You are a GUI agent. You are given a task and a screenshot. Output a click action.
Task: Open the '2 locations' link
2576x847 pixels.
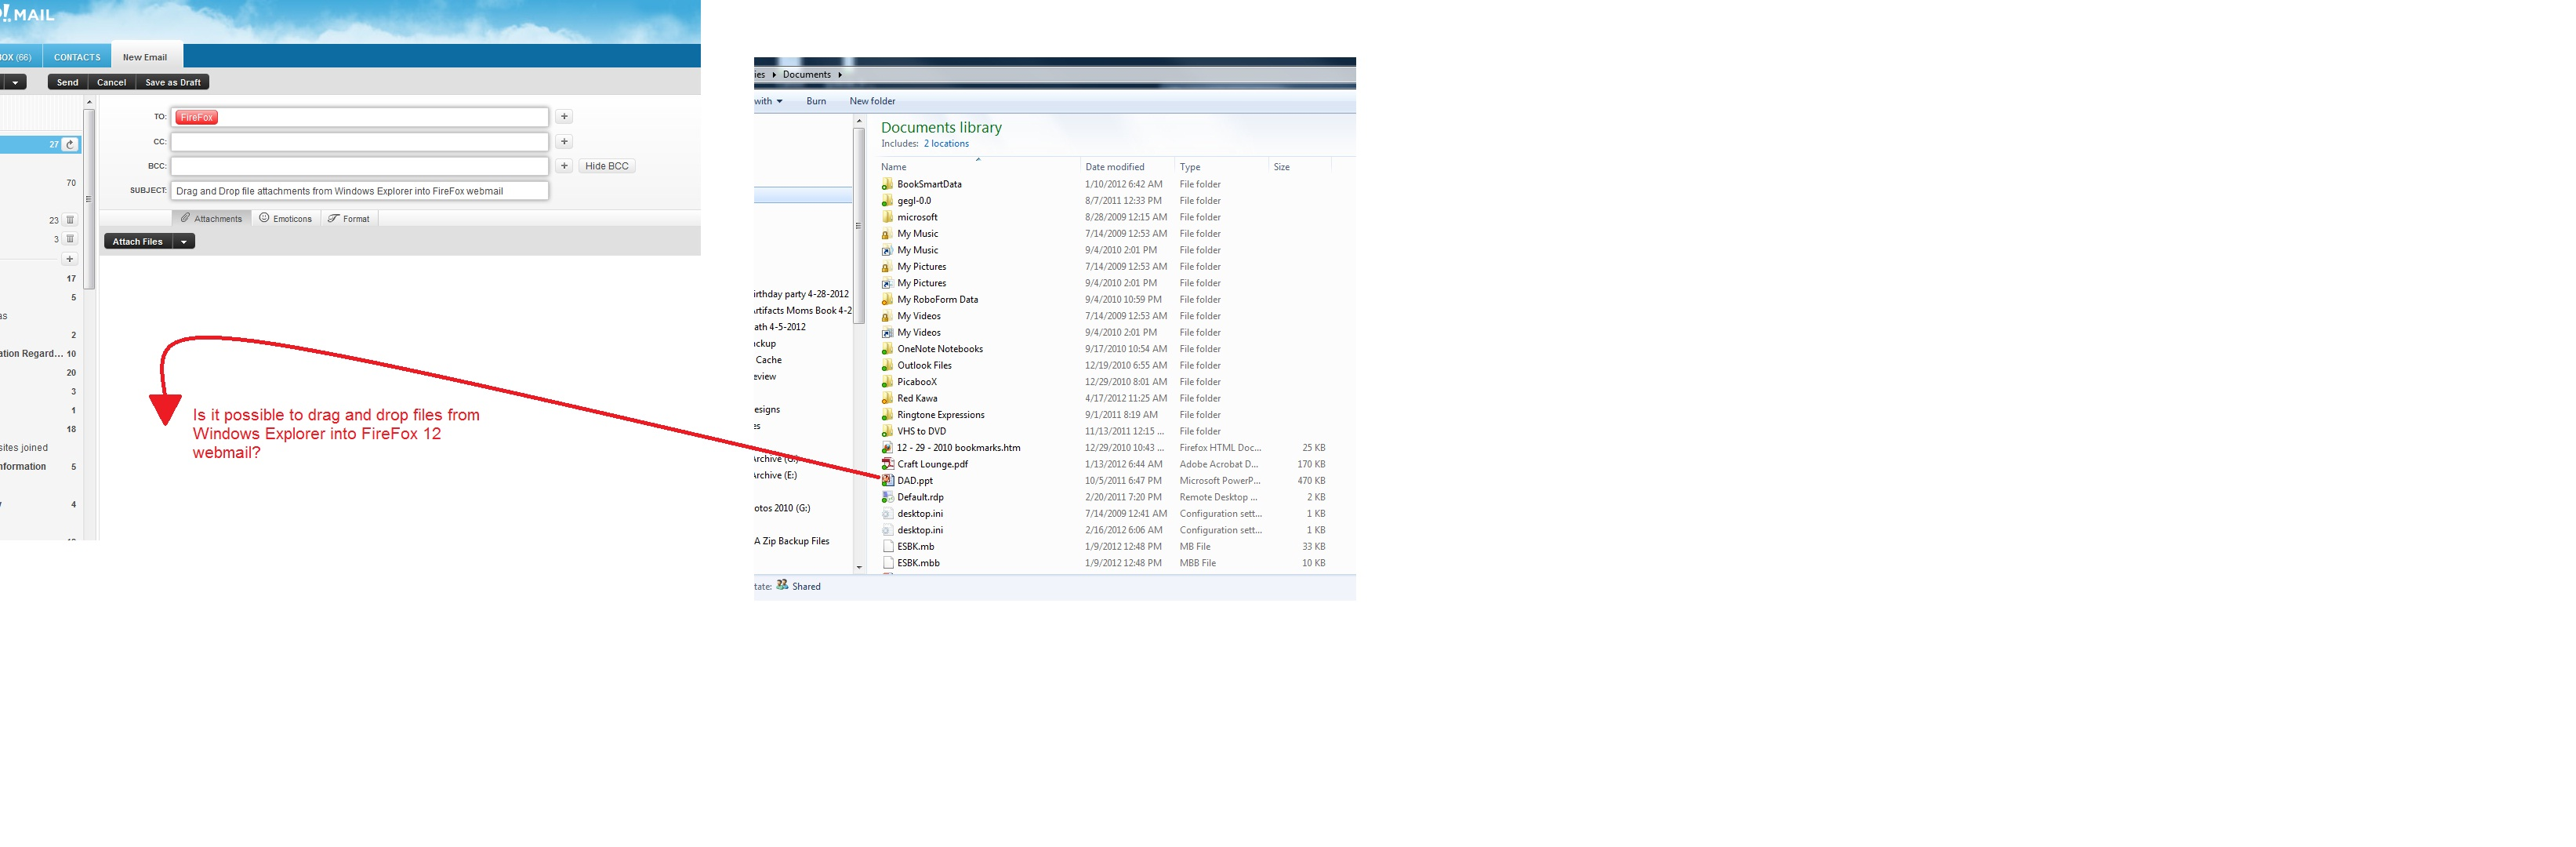(x=946, y=144)
